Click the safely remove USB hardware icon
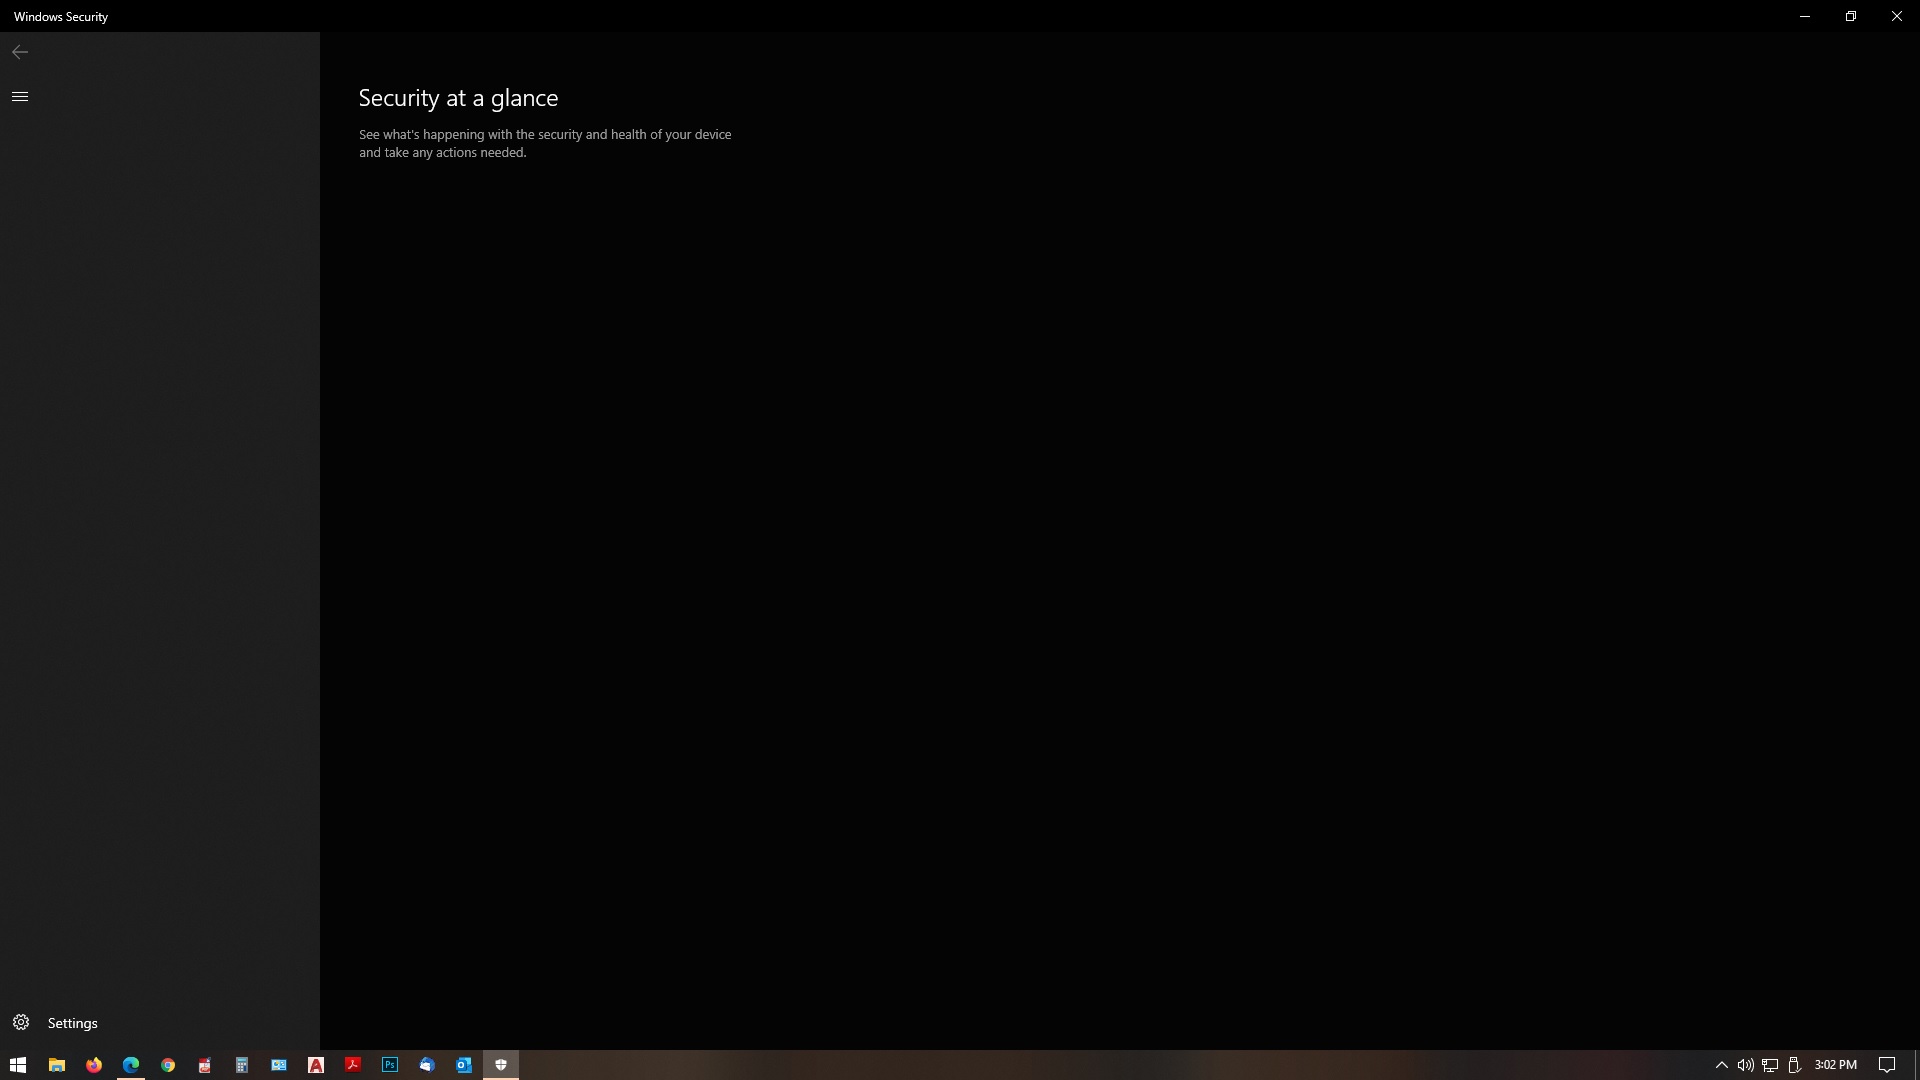 coord(1794,1065)
